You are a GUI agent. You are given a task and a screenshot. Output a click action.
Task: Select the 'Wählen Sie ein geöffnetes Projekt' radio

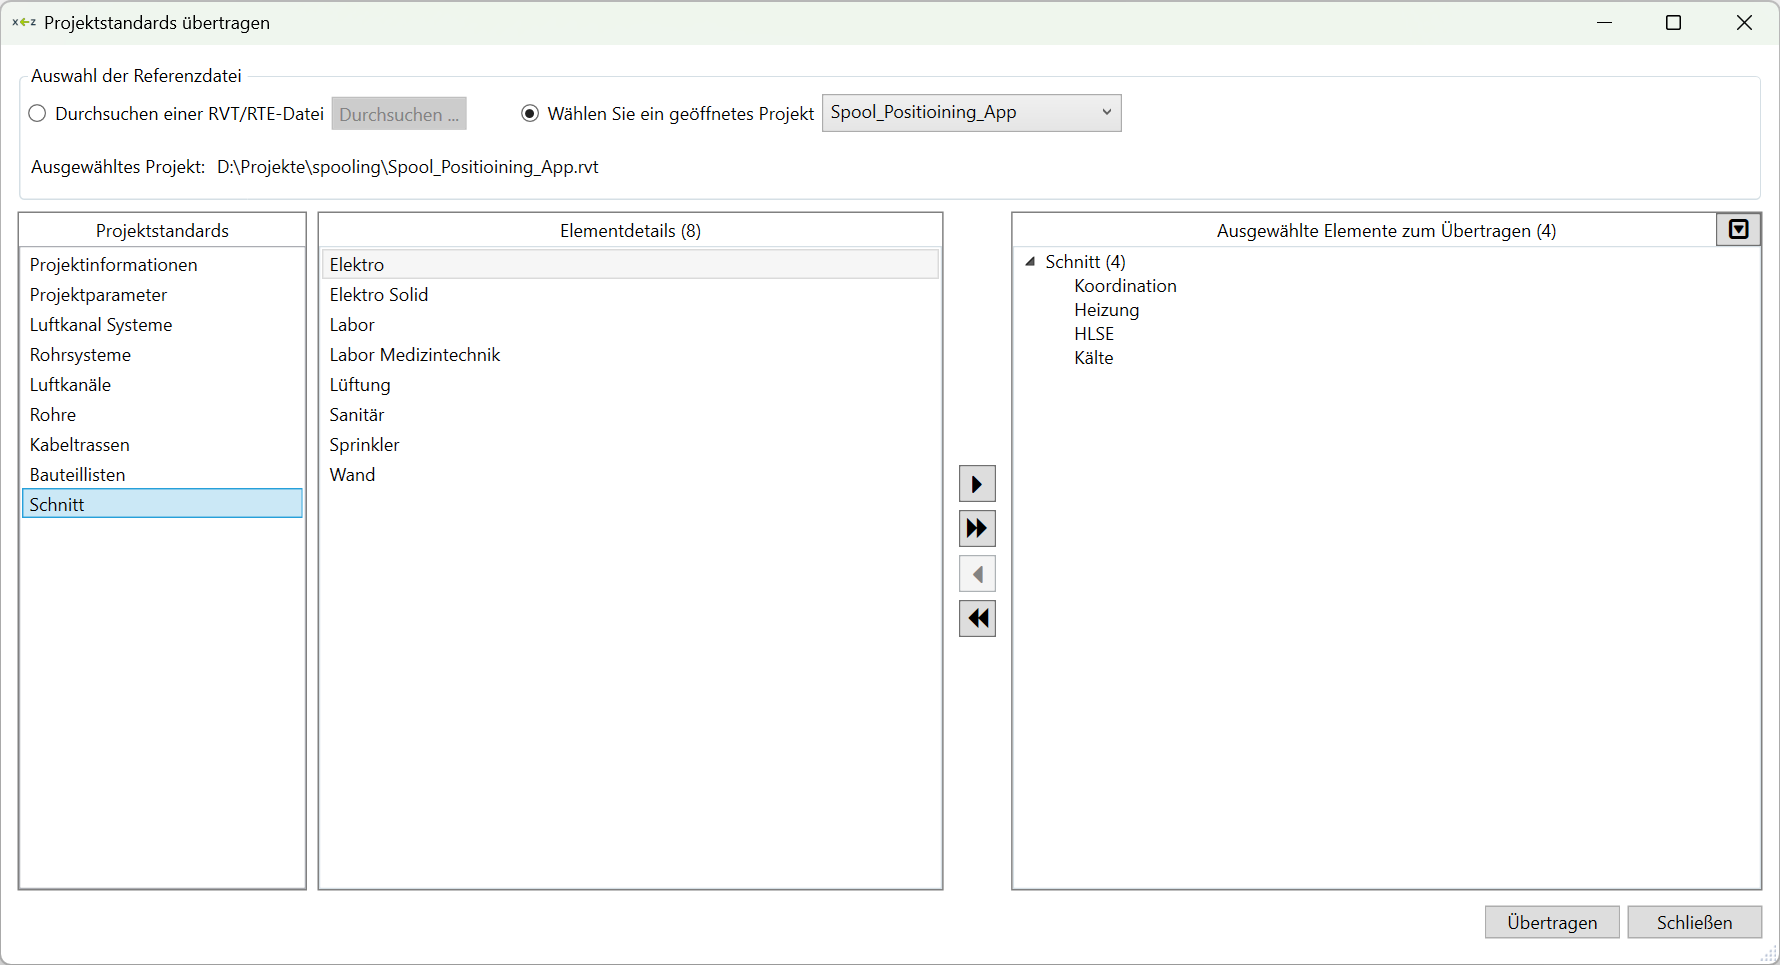pyautogui.click(x=530, y=114)
